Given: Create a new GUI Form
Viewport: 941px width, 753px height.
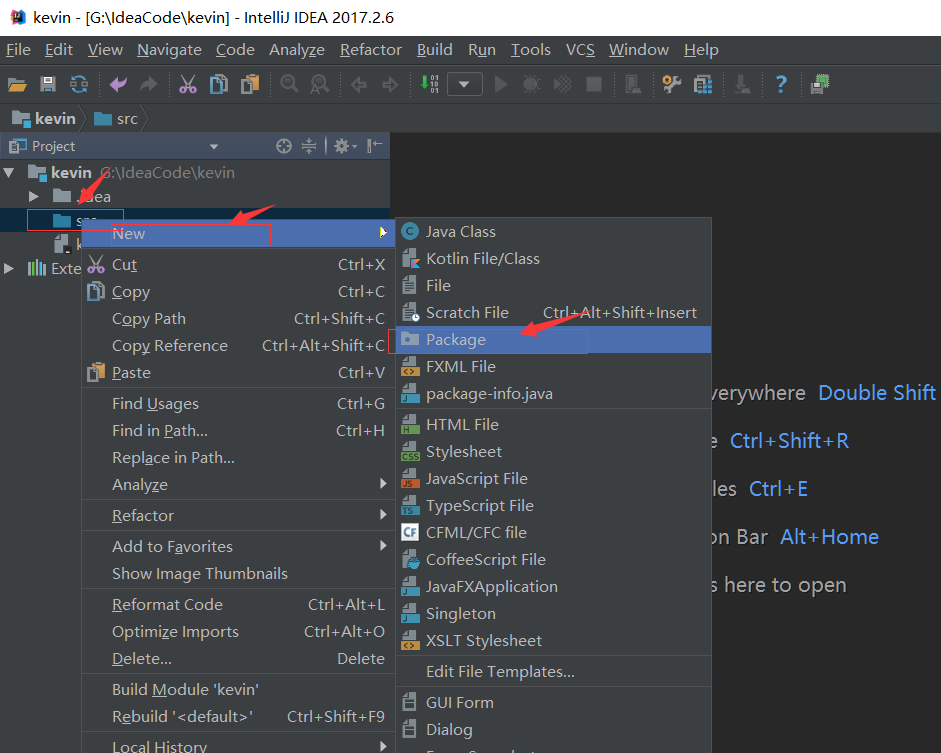Looking at the screenshot, I should [x=553, y=703].
